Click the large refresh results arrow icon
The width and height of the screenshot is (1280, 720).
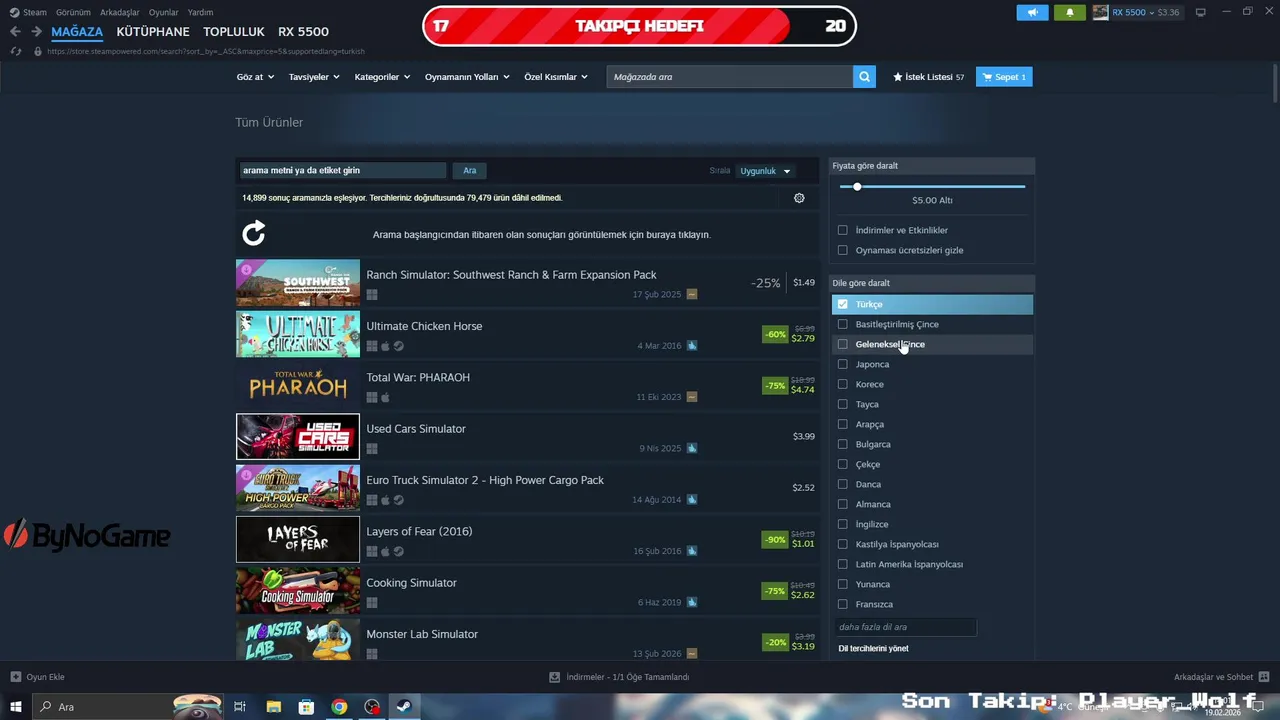point(254,234)
